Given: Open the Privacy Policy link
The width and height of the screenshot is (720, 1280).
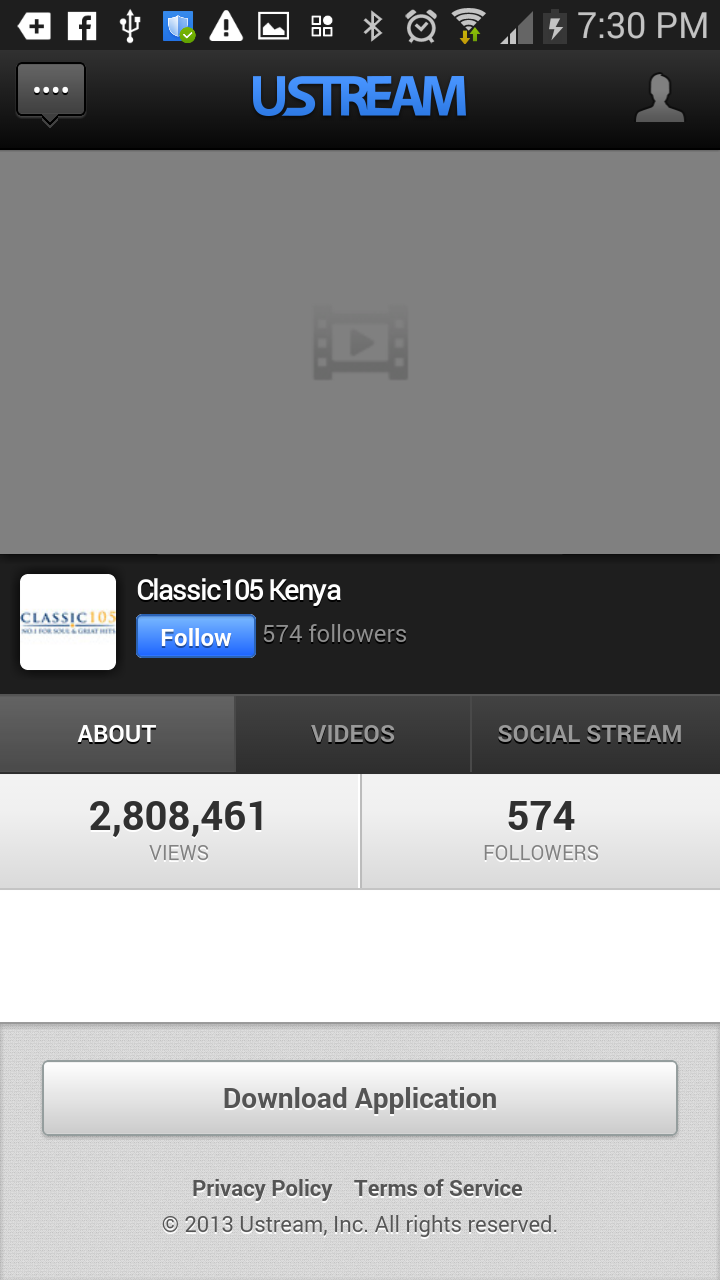Looking at the screenshot, I should (x=262, y=1188).
